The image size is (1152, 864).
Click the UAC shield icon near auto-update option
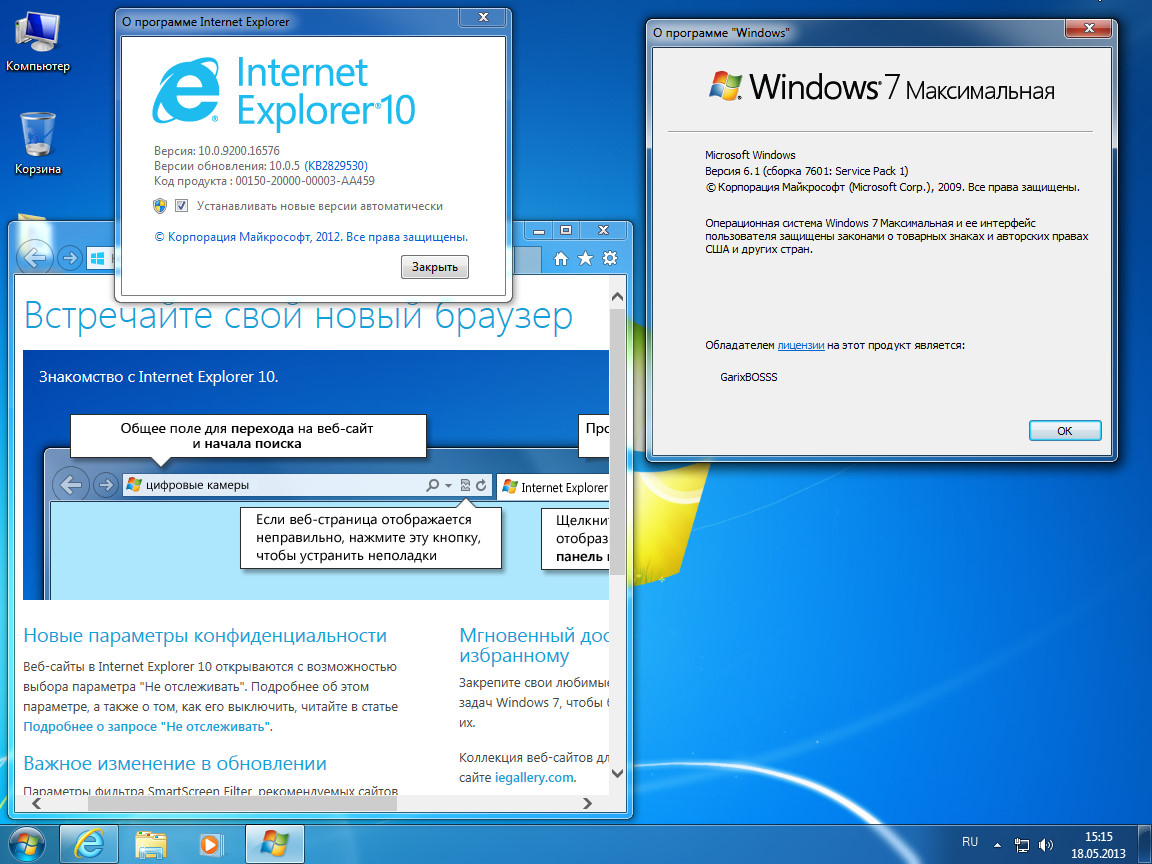pyautogui.click(x=159, y=206)
